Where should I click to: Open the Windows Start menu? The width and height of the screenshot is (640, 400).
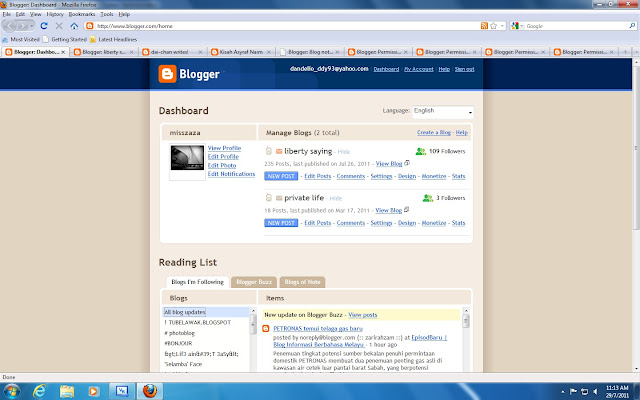(x=11, y=391)
